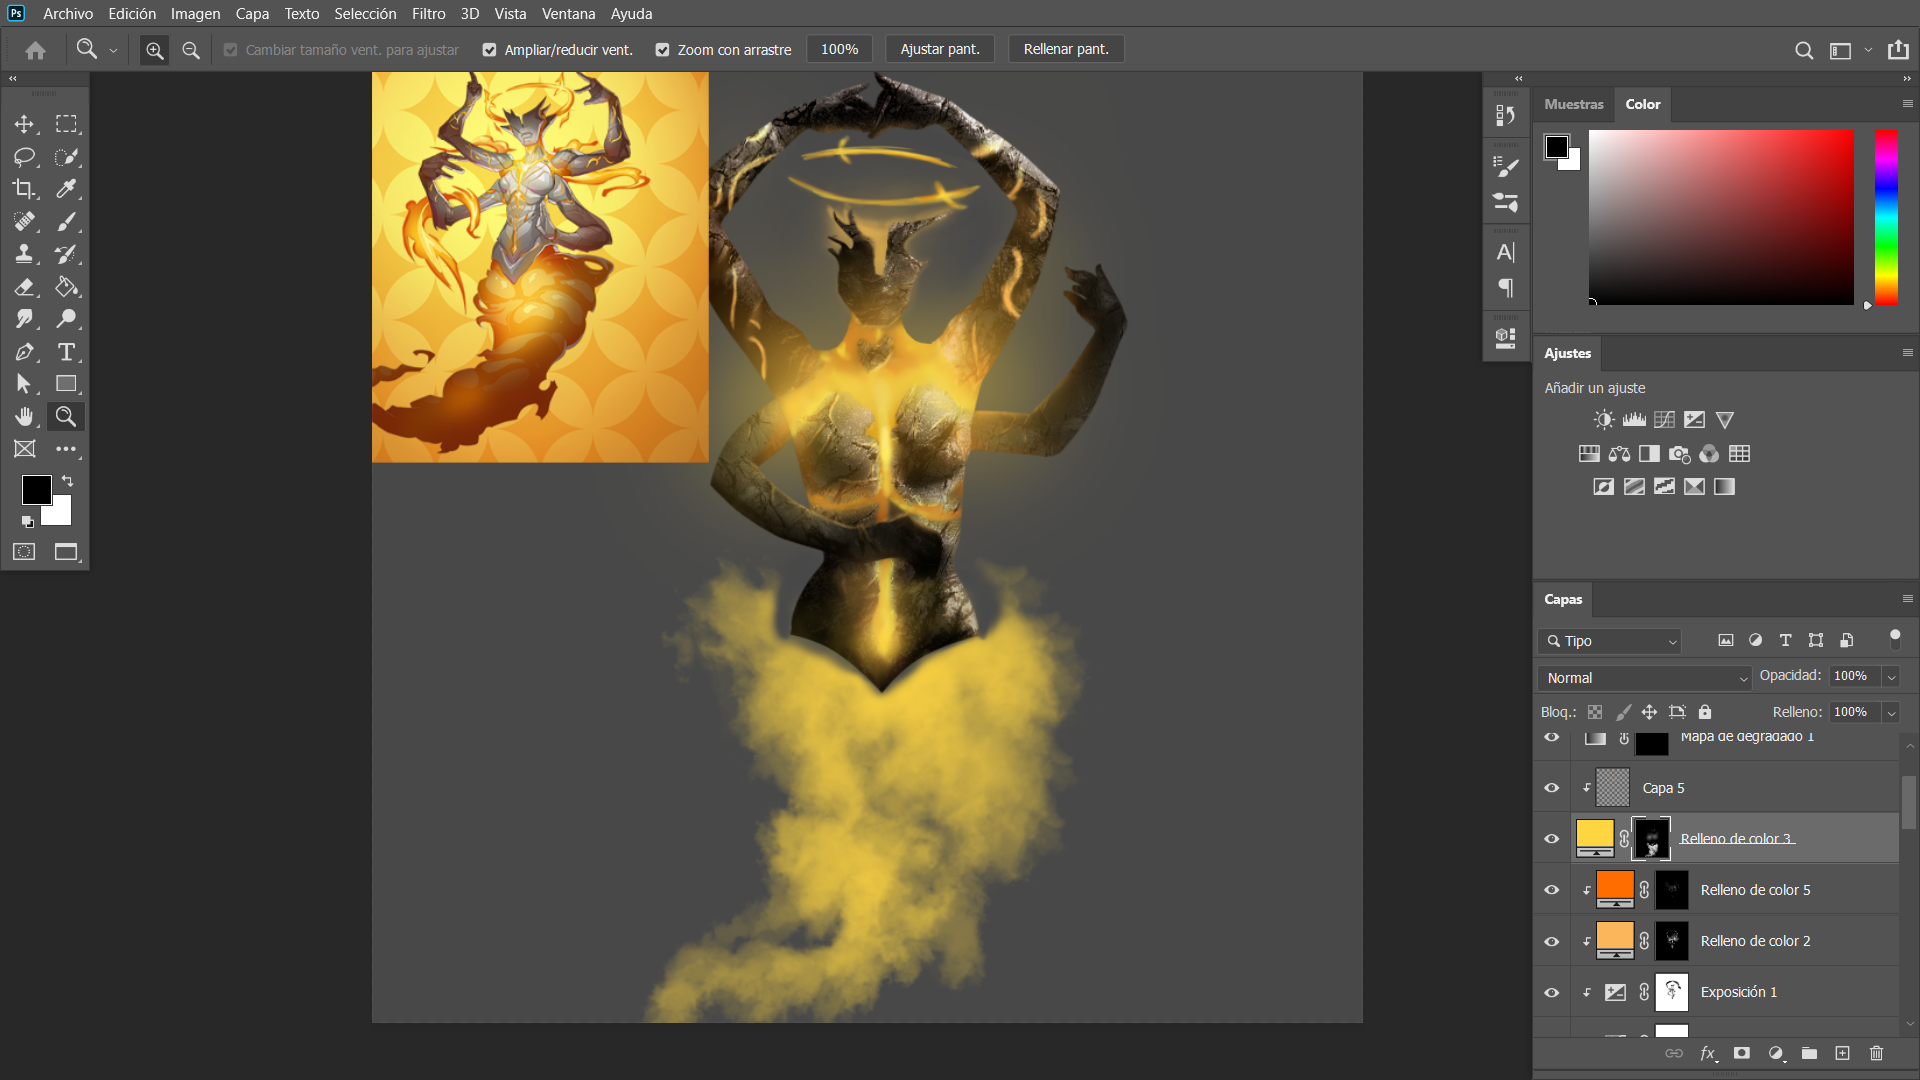The image size is (1920, 1080).
Task: Click the Rellenar pant. button
Action: pos(1066,49)
